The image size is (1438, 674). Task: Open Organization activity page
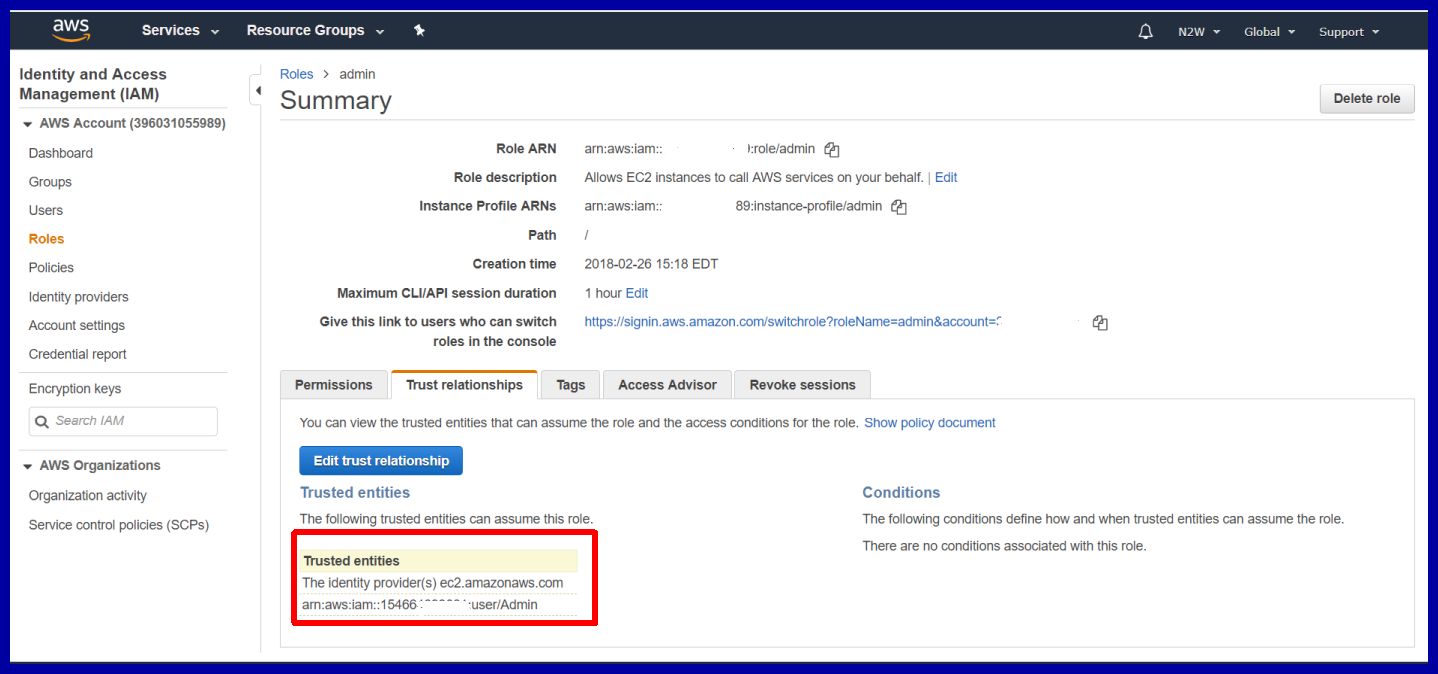click(x=88, y=496)
